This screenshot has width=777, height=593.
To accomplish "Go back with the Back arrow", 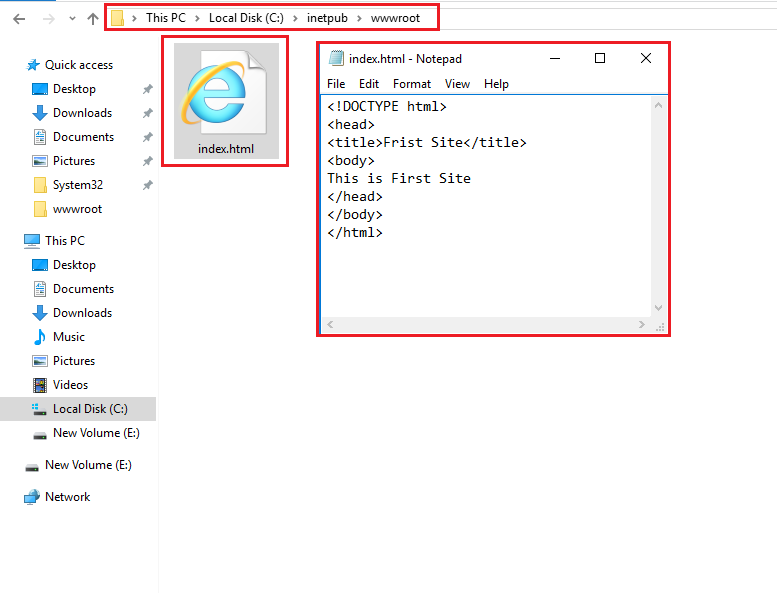I will point(19,19).
